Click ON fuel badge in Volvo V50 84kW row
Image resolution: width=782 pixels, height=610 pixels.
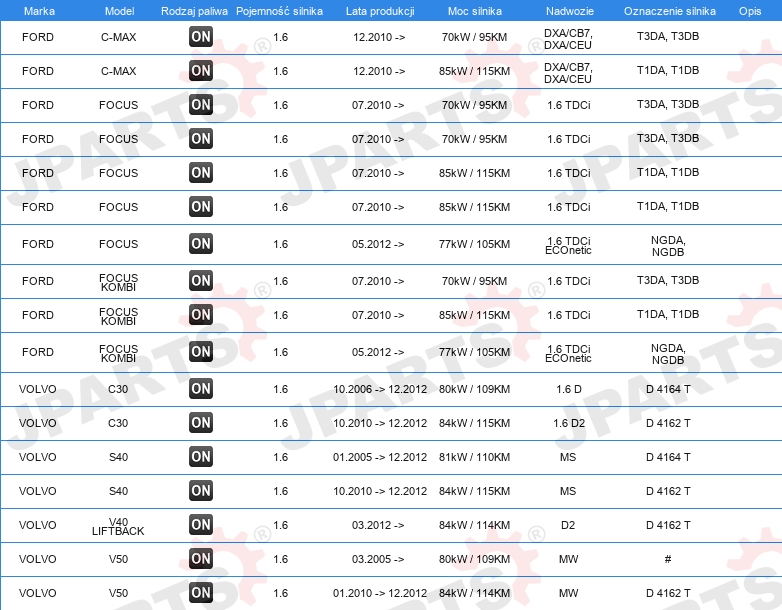200,592
